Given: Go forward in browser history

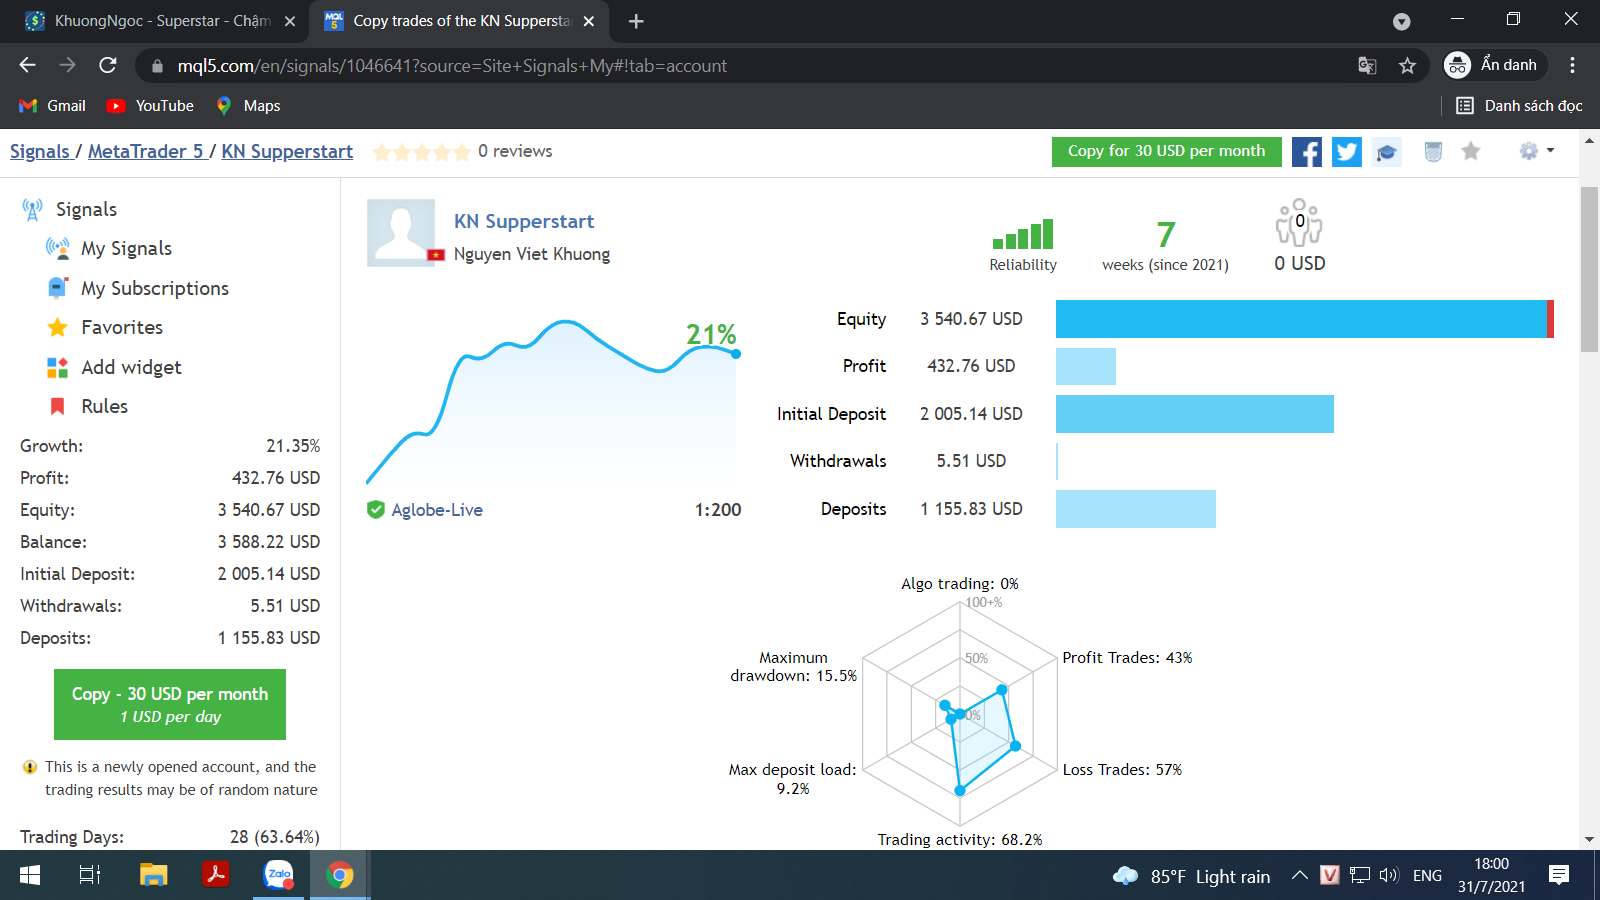Looking at the screenshot, I should (67, 65).
